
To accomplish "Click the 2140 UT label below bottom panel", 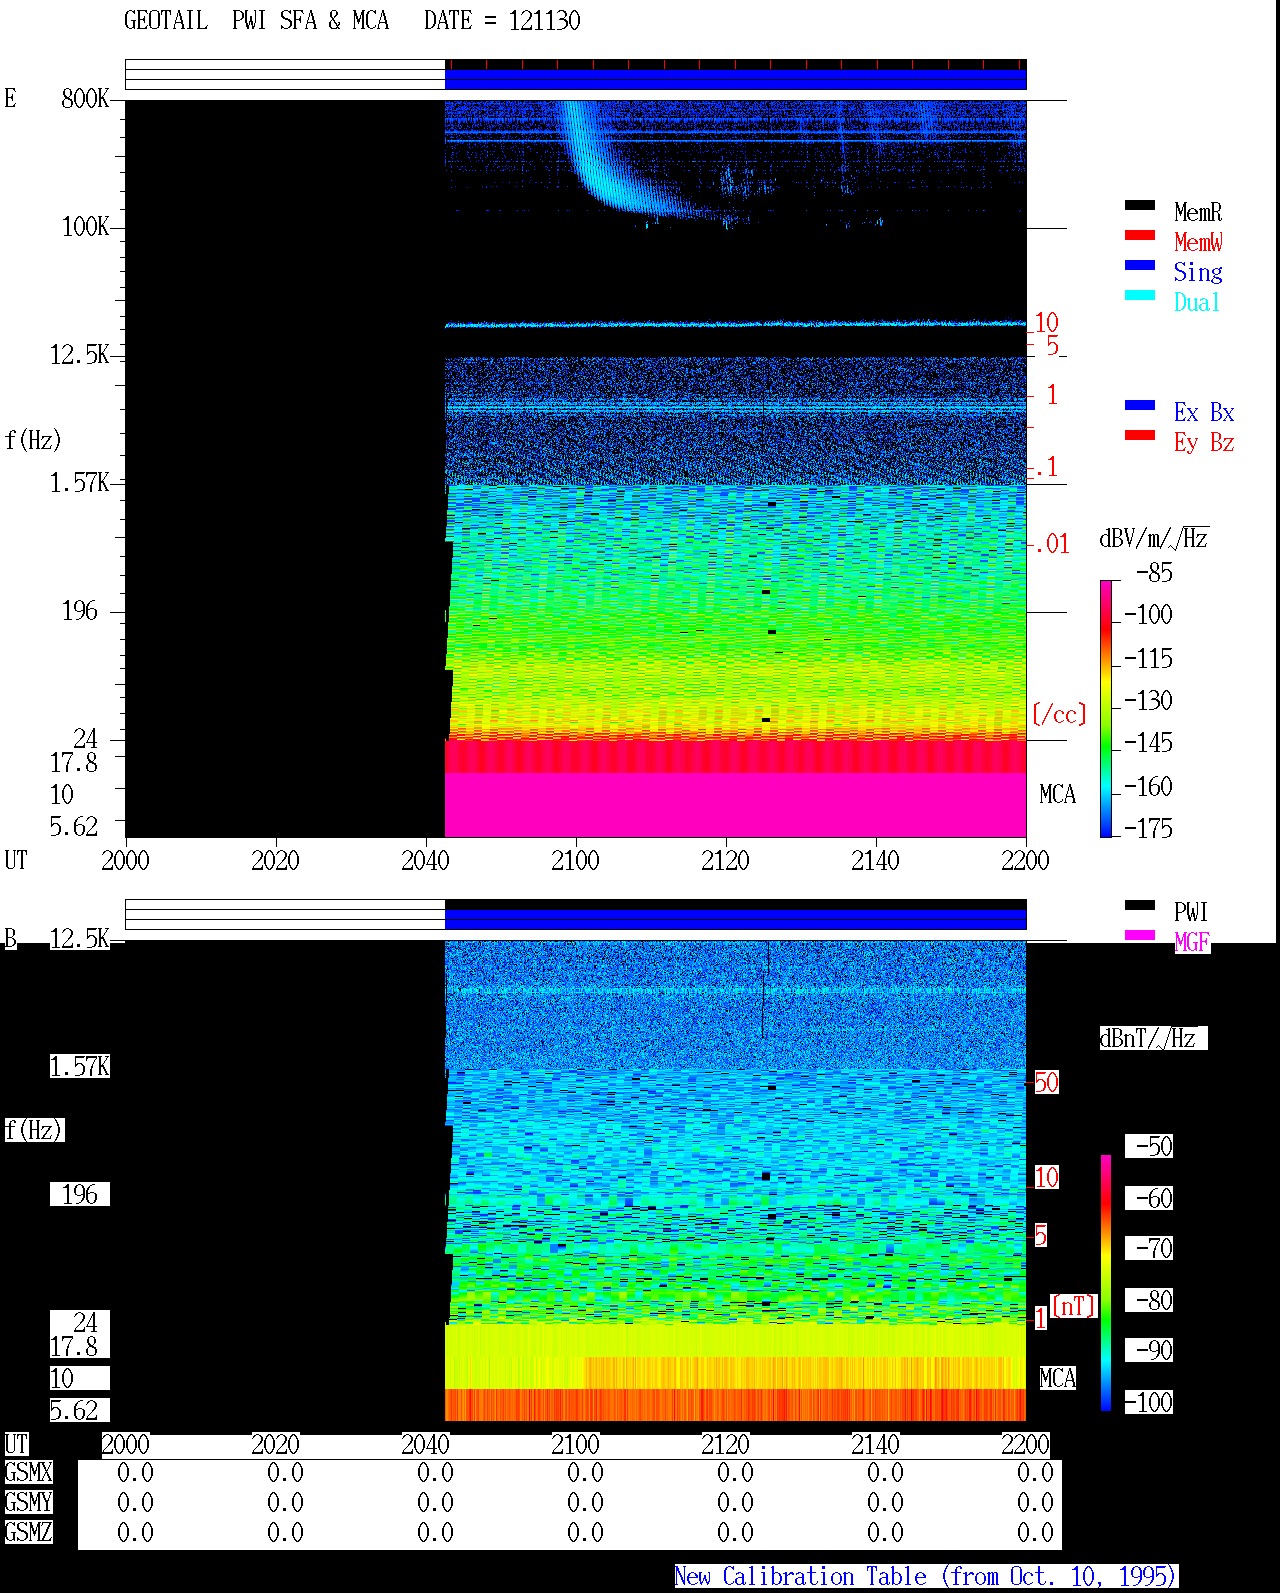I will 875,1444.
